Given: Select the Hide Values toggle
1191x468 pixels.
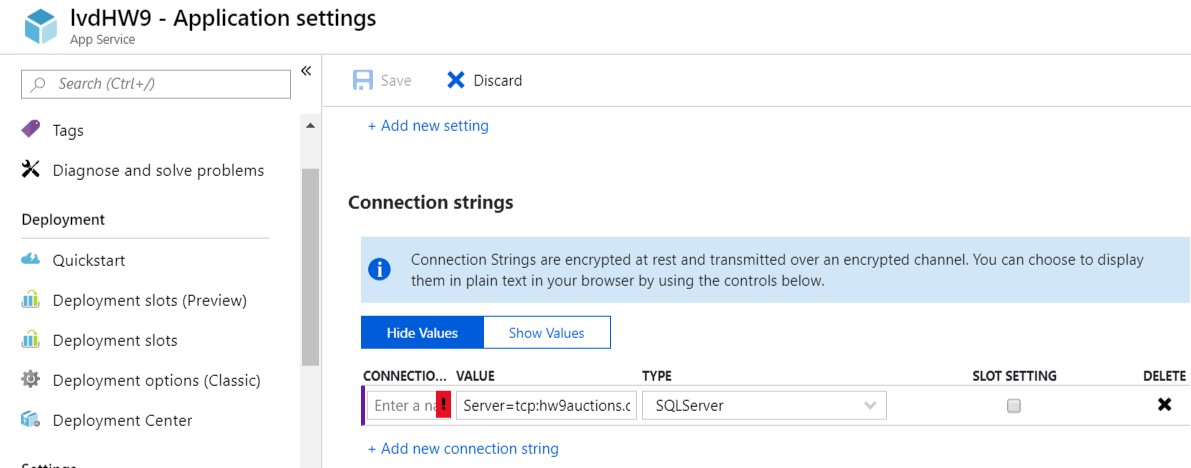Looking at the screenshot, I should tap(422, 333).
